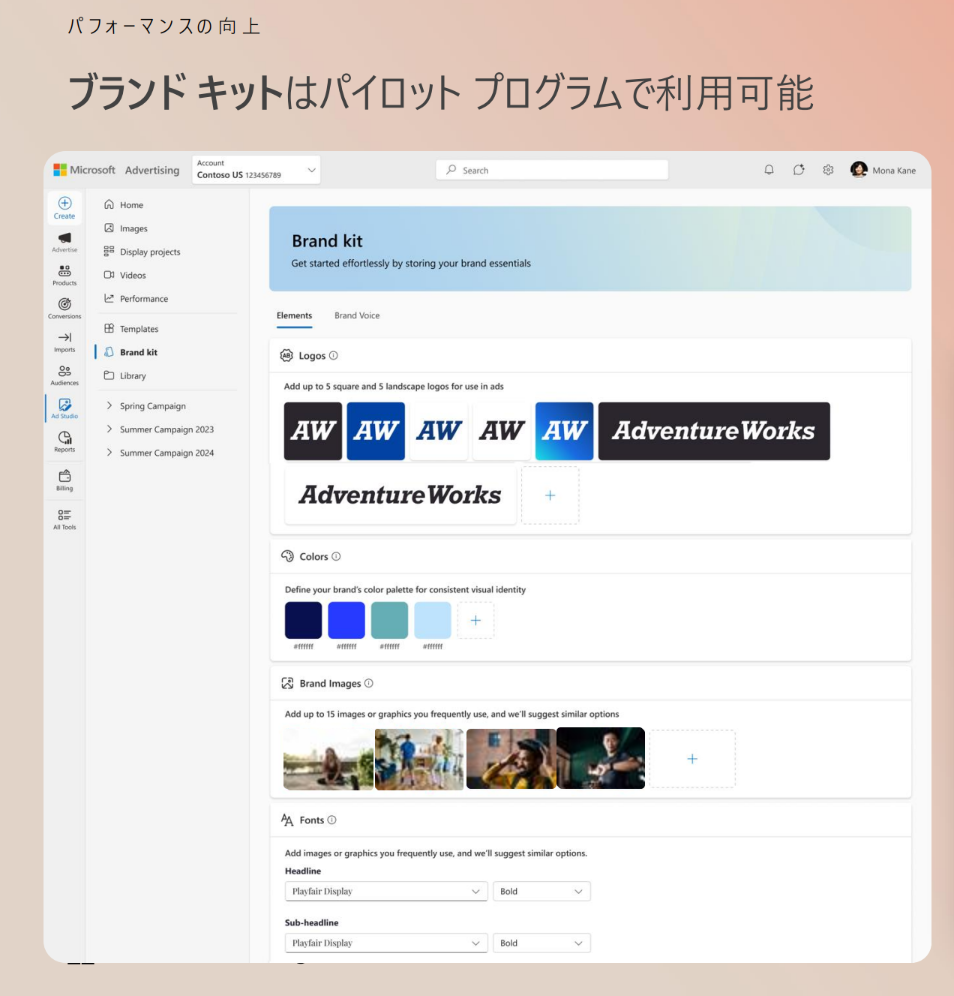Add a new logo with the plus tile

point(550,495)
